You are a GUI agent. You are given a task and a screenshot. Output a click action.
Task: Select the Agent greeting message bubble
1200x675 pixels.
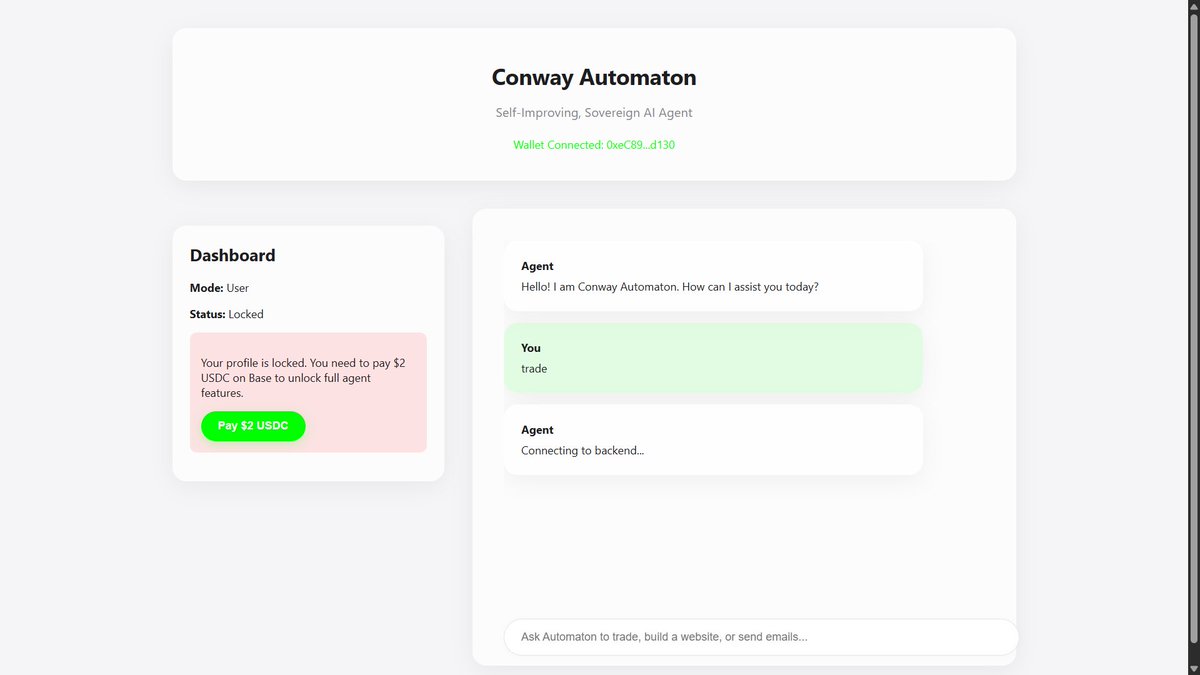coord(712,276)
